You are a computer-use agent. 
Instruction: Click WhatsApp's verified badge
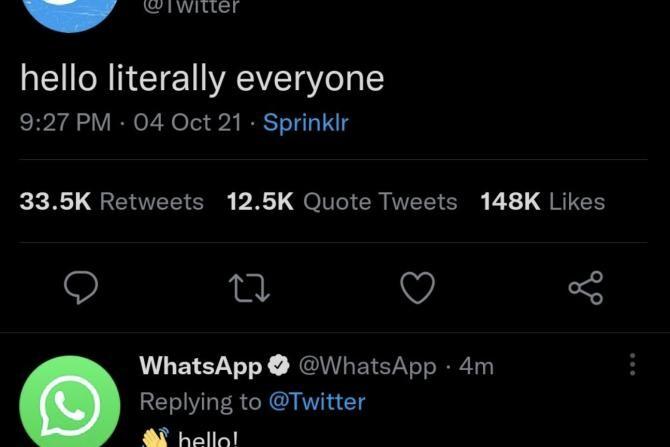pyautogui.click(x=279, y=366)
